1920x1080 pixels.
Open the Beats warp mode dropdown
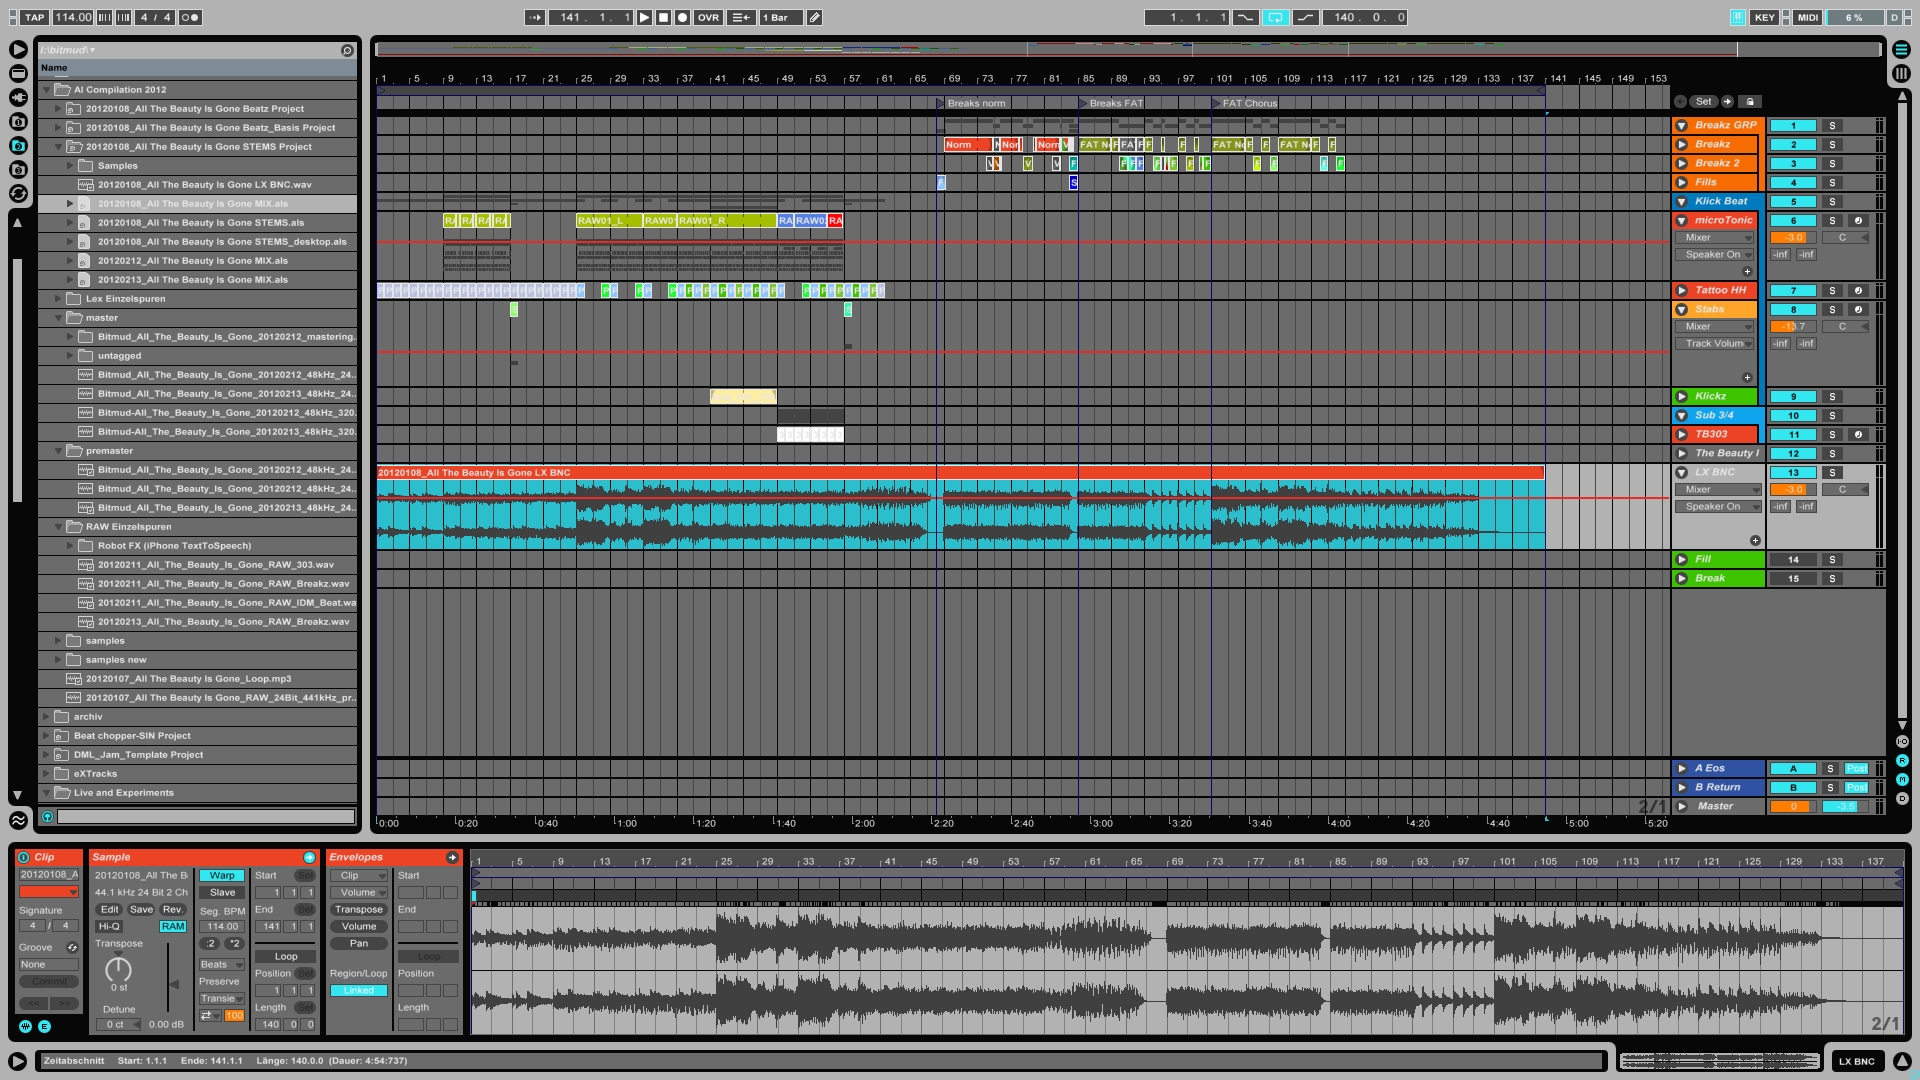pyautogui.click(x=221, y=964)
